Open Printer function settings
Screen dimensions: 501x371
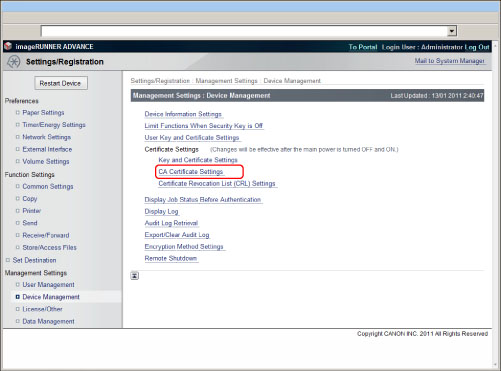coord(32,211)
